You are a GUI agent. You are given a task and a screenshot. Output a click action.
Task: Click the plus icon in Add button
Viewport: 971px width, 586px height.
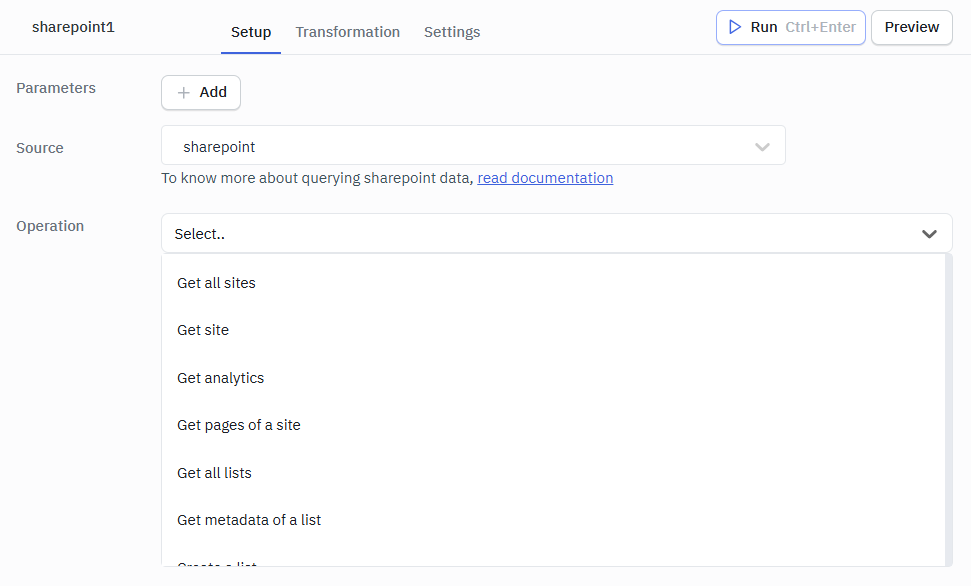pos(183,93)
